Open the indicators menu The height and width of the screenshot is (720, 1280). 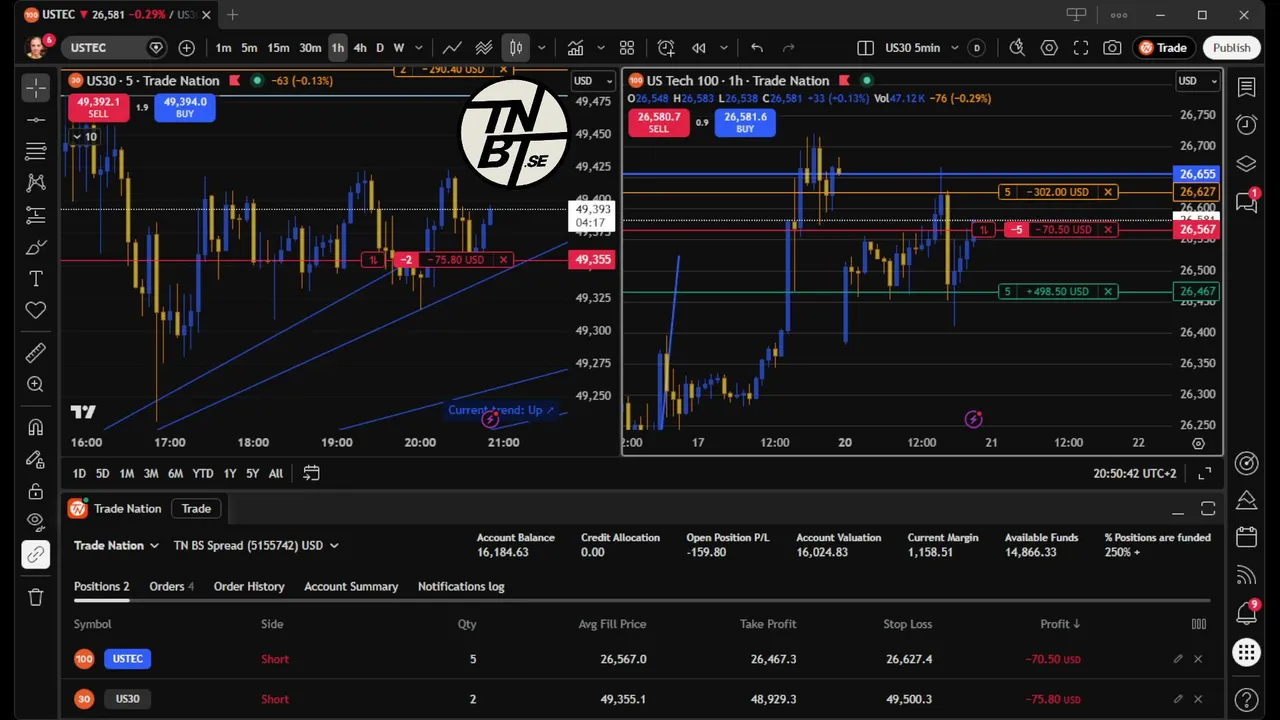(576, 48)
